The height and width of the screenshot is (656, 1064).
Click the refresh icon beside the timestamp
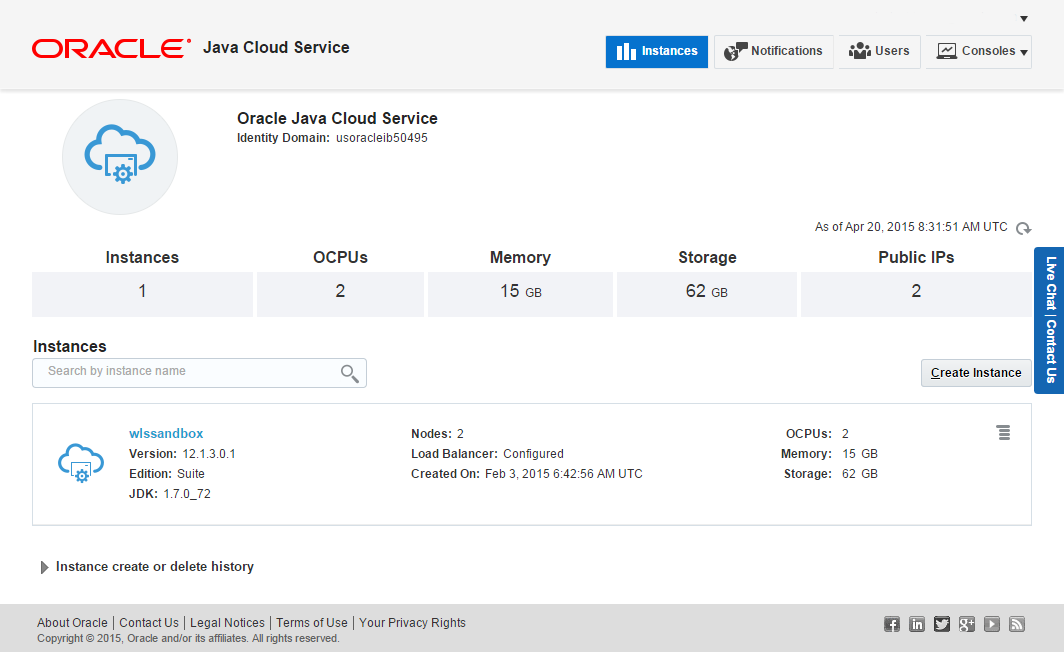point(1023,228)
